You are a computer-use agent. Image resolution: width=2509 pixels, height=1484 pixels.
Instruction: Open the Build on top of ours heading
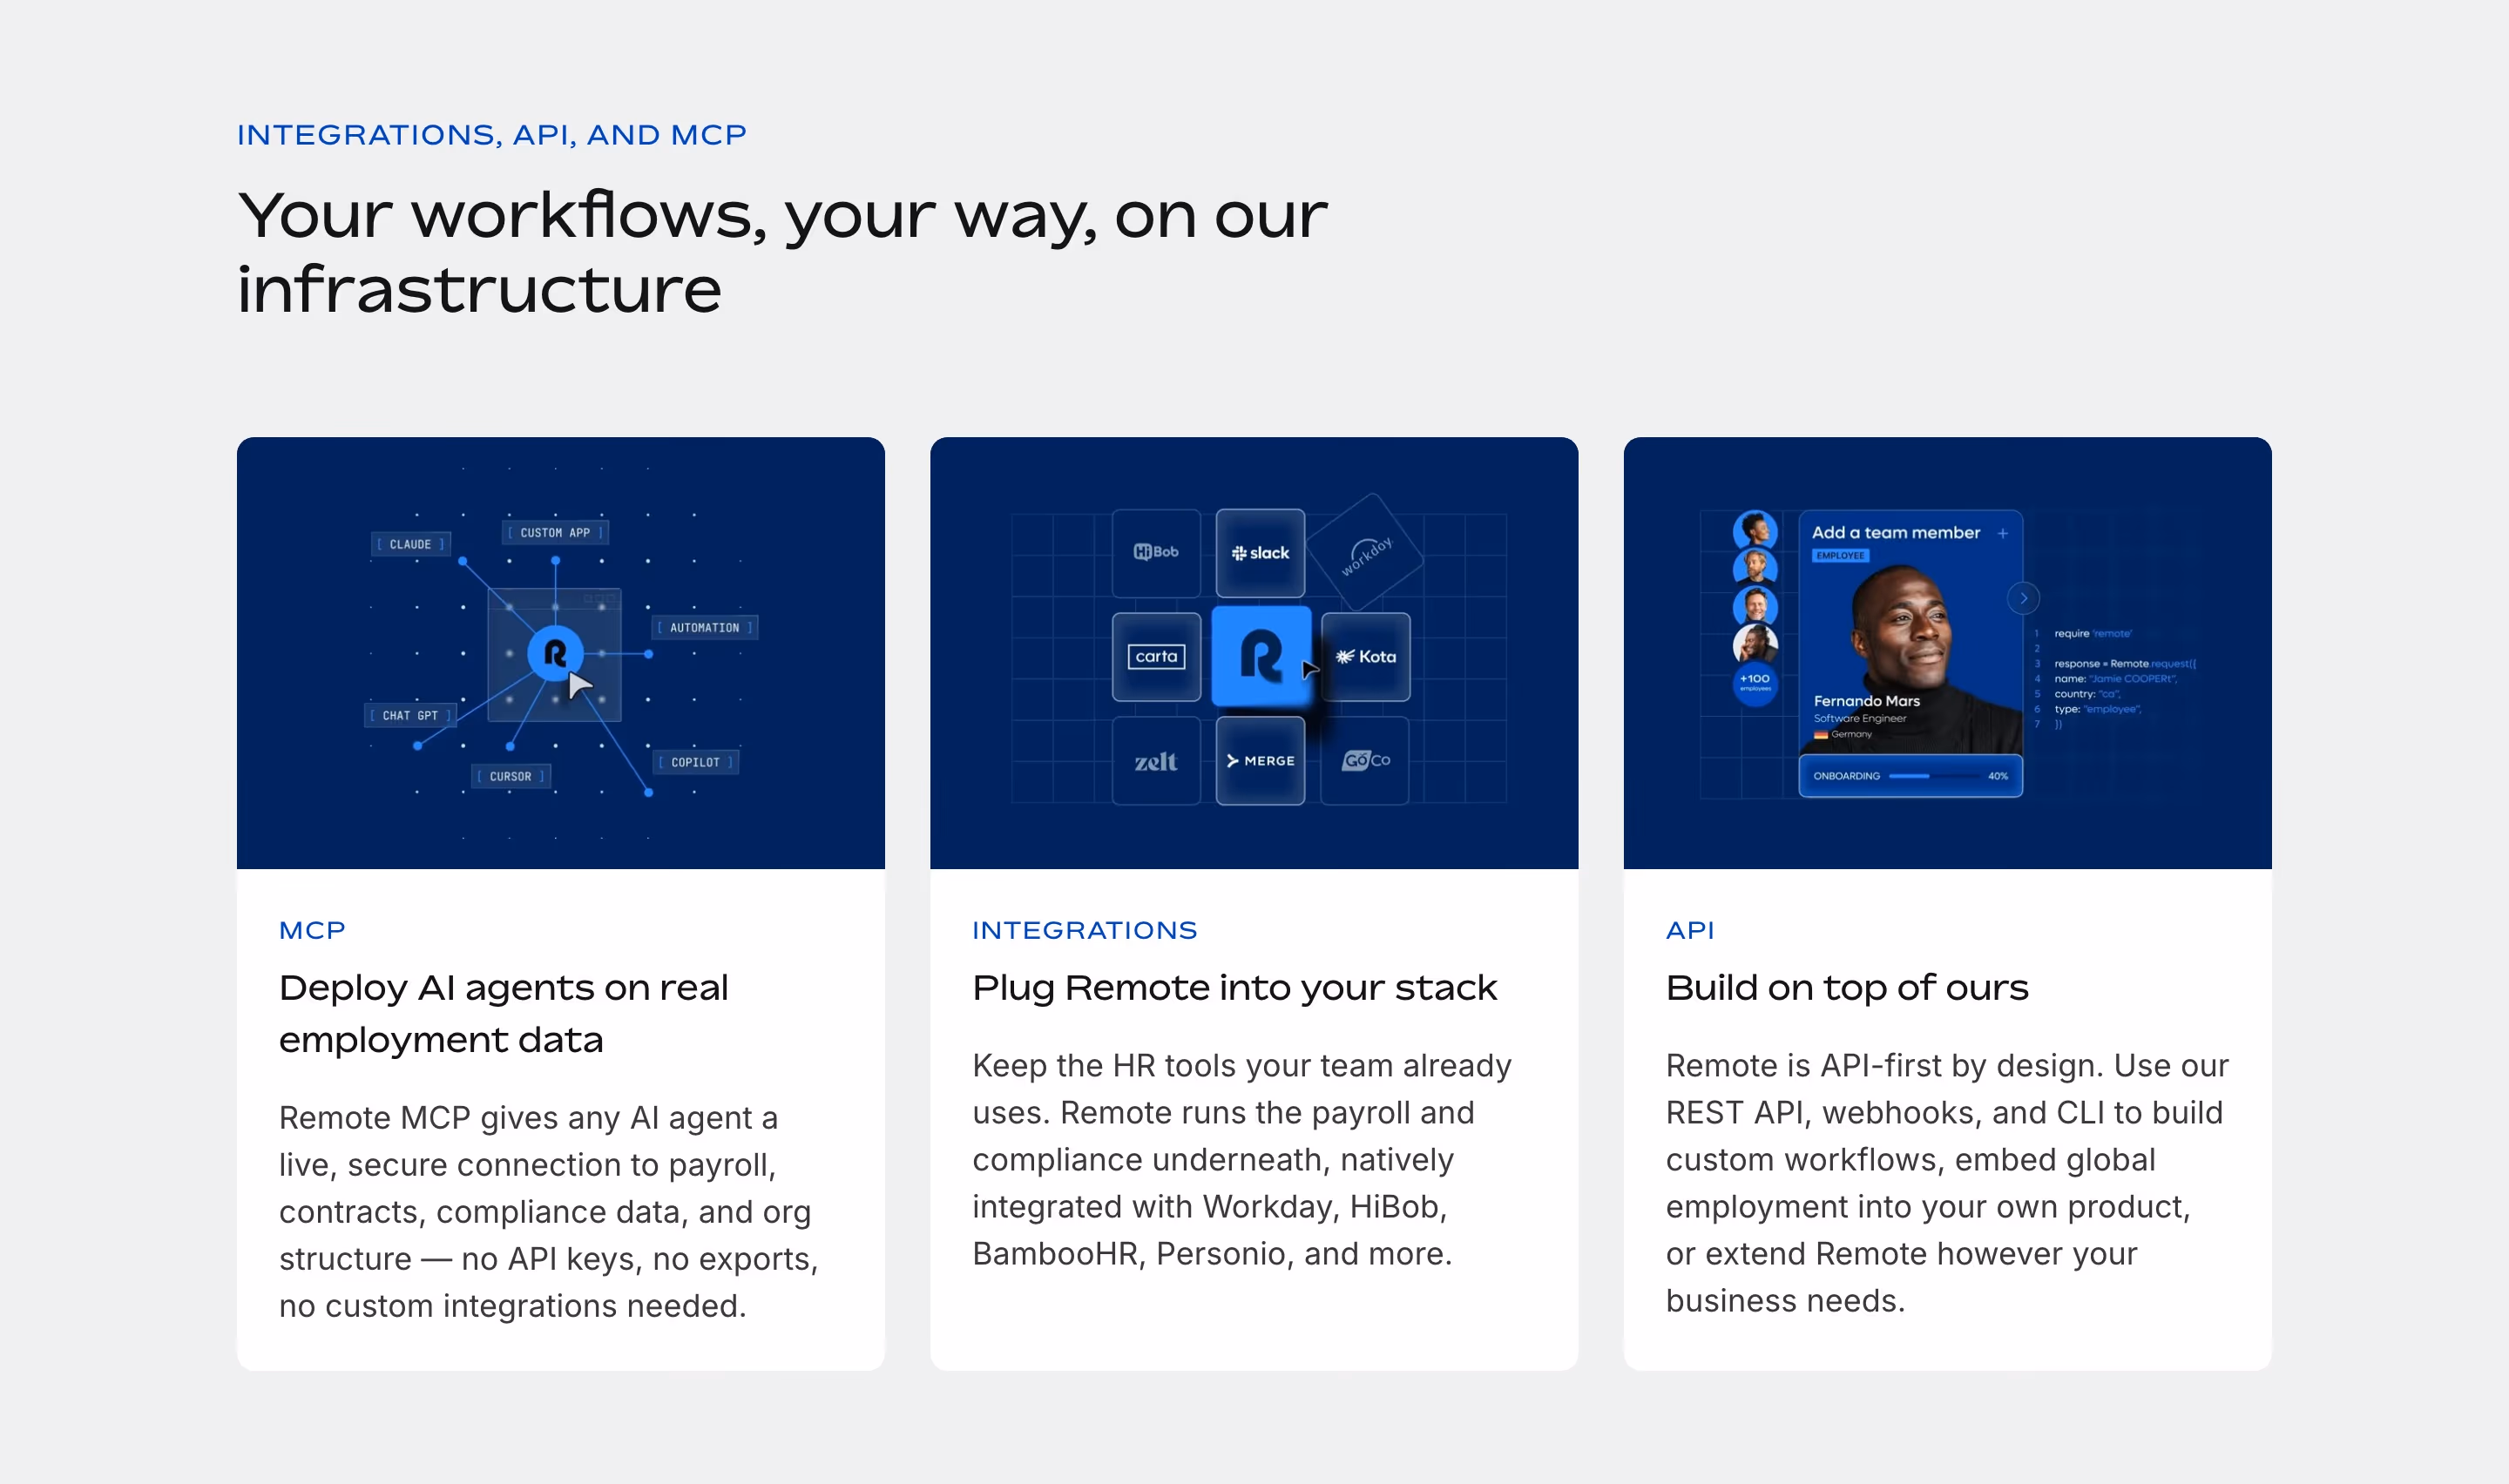pos(1847,988)
